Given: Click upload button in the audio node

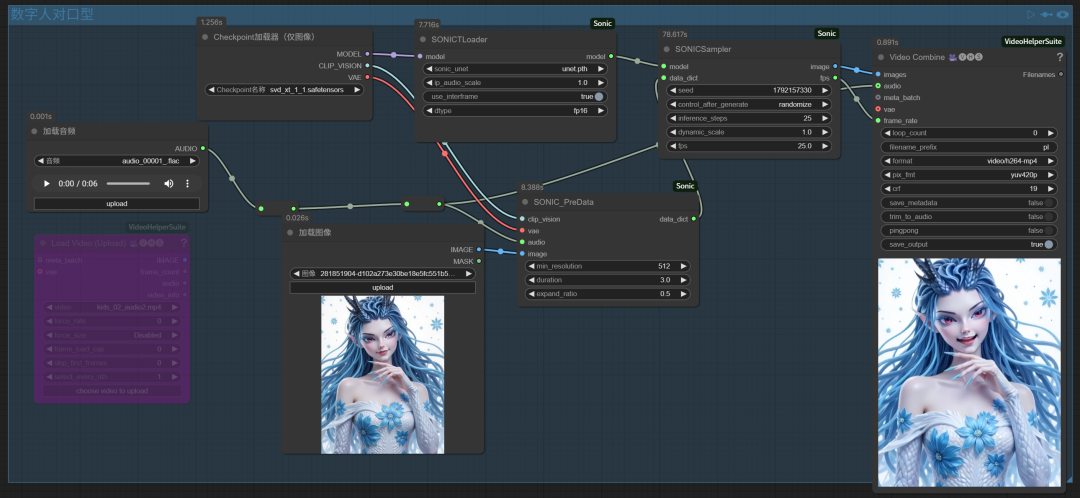Looking at the screenshot, I should (x=116, y=203).
